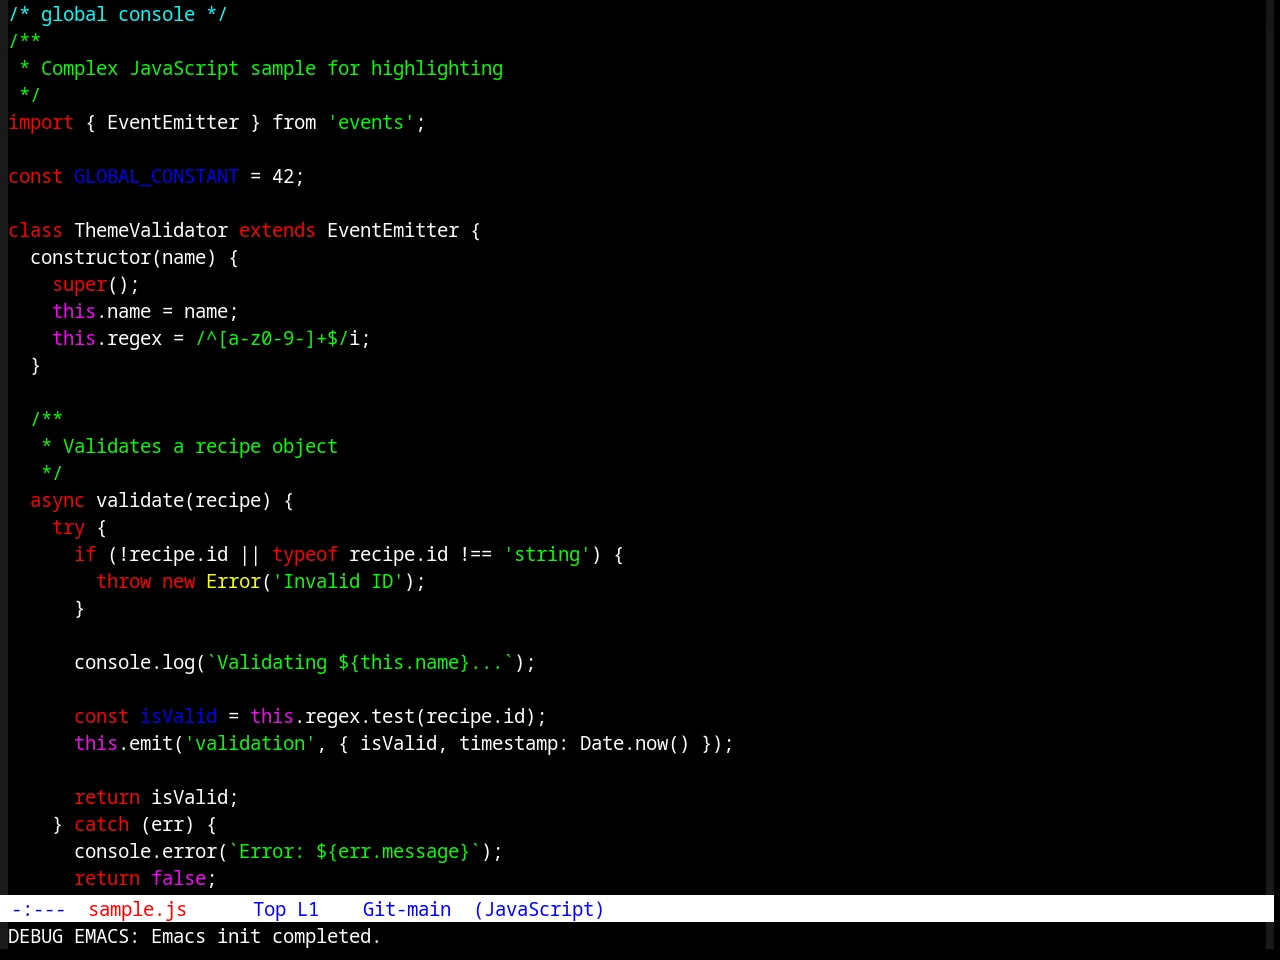Click 'Date.now()' in the emit line
This screenshot has width=1280, height=960.
pyautogui.click(x=635, y=743)
